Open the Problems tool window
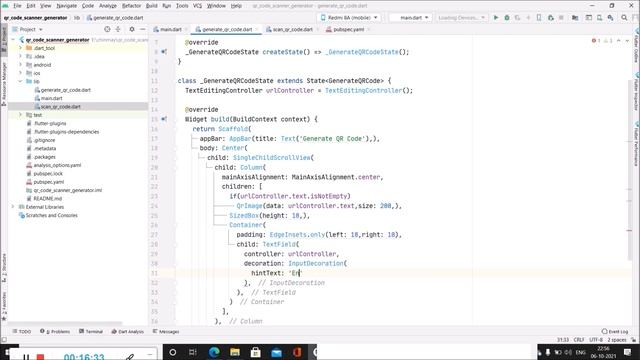The height and width of the screenshot is (360, 640). [x=55, y=331]
